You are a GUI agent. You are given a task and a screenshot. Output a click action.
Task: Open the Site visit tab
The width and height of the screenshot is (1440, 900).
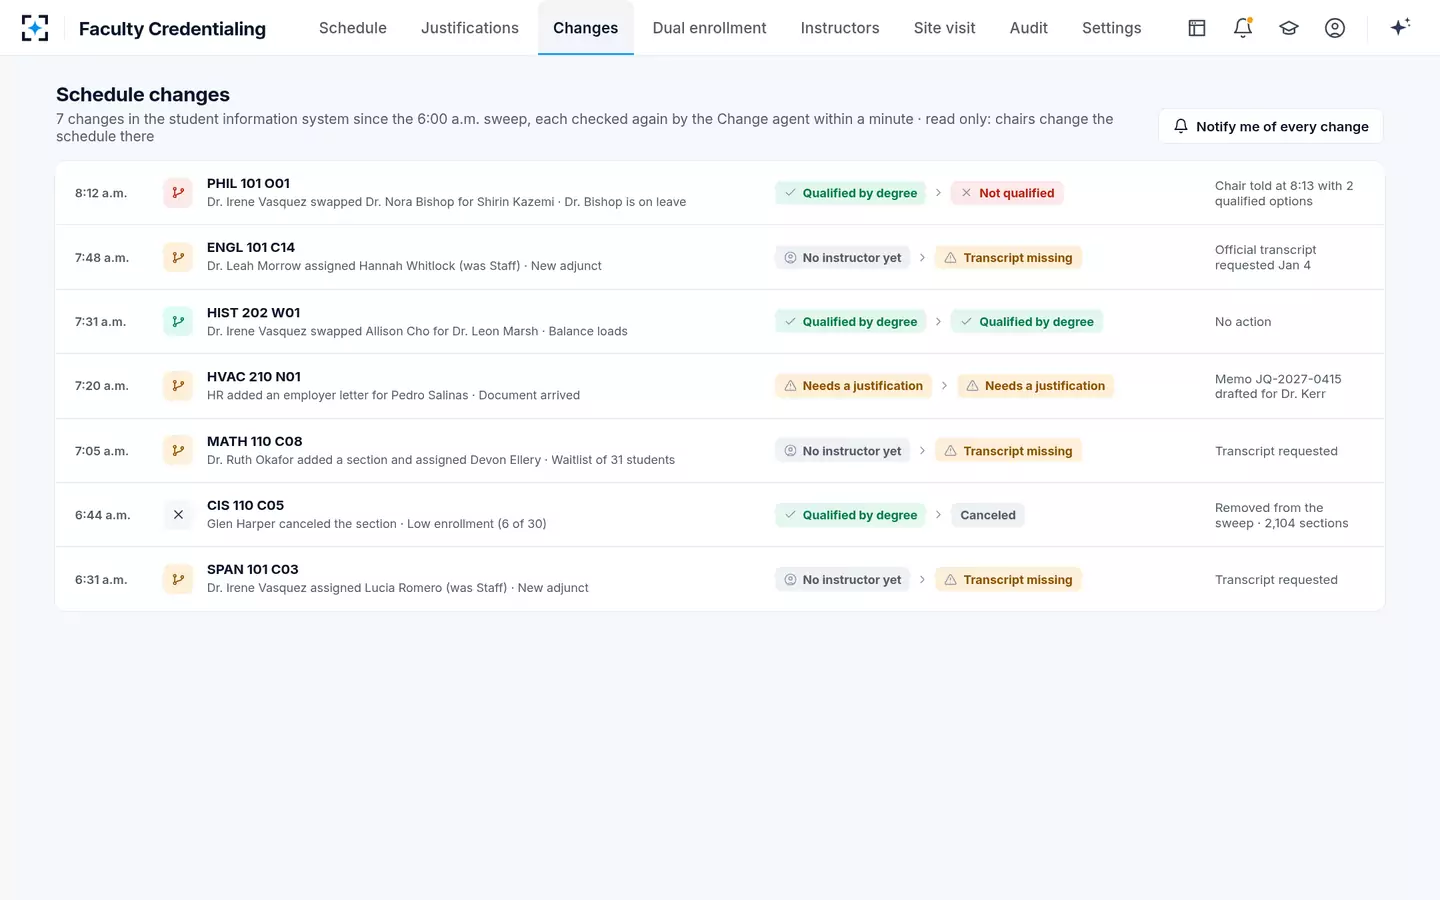click(x=945, y=28)
